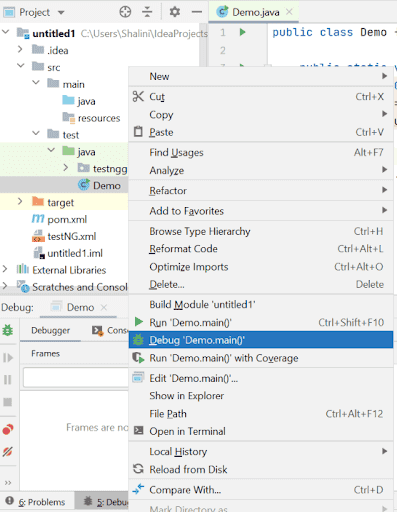Expand the testngg package
The height and width of the screenshot is (512, 397).
click(66, 168)
